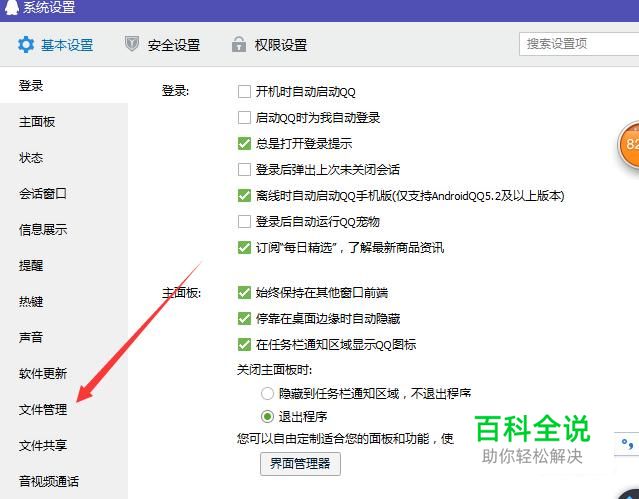Uncheck 停靠在桌面边缘时自动隐藏
This screenshot has width=639, height=499.
[244, 318]
